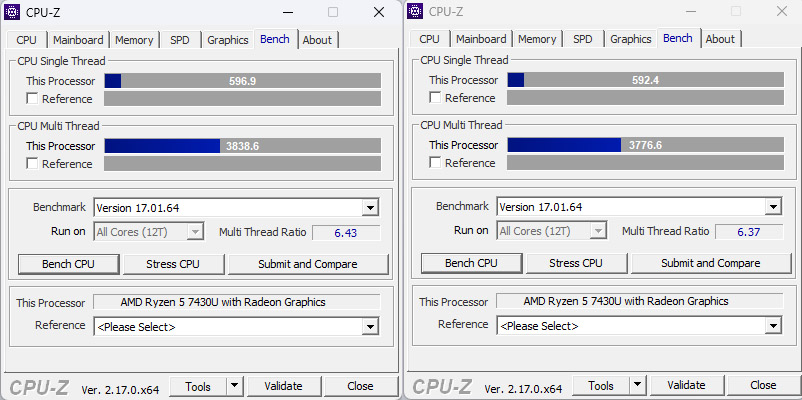
Task: Click the CPU-Z app icon in right window title bar
Action: tap(415, 11)
